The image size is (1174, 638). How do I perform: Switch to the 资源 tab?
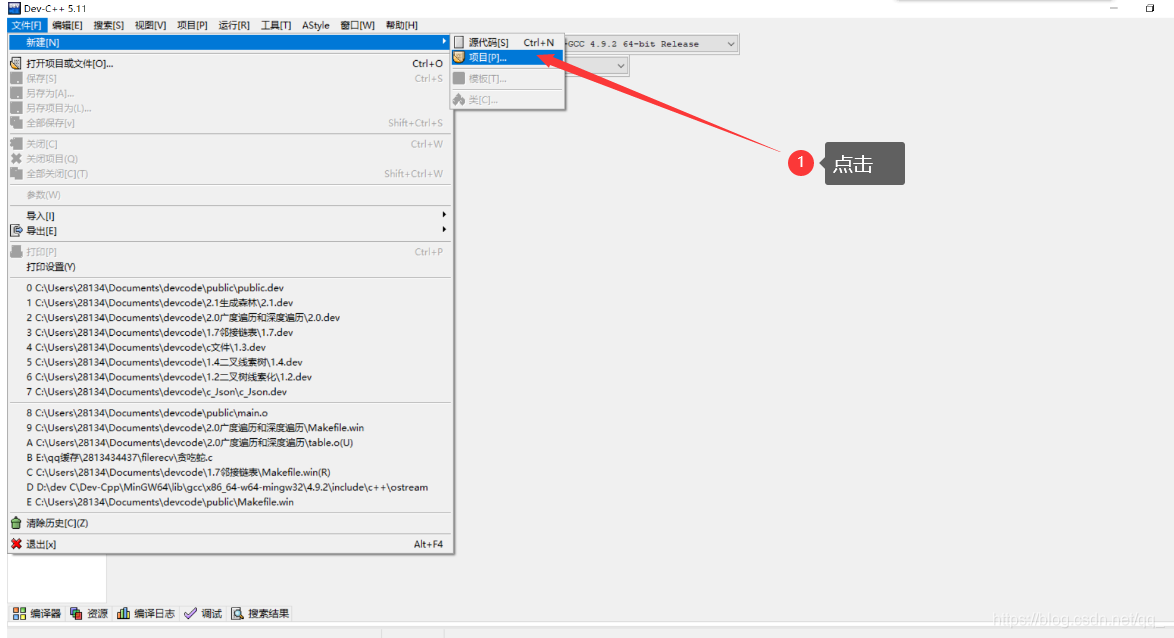89,614
